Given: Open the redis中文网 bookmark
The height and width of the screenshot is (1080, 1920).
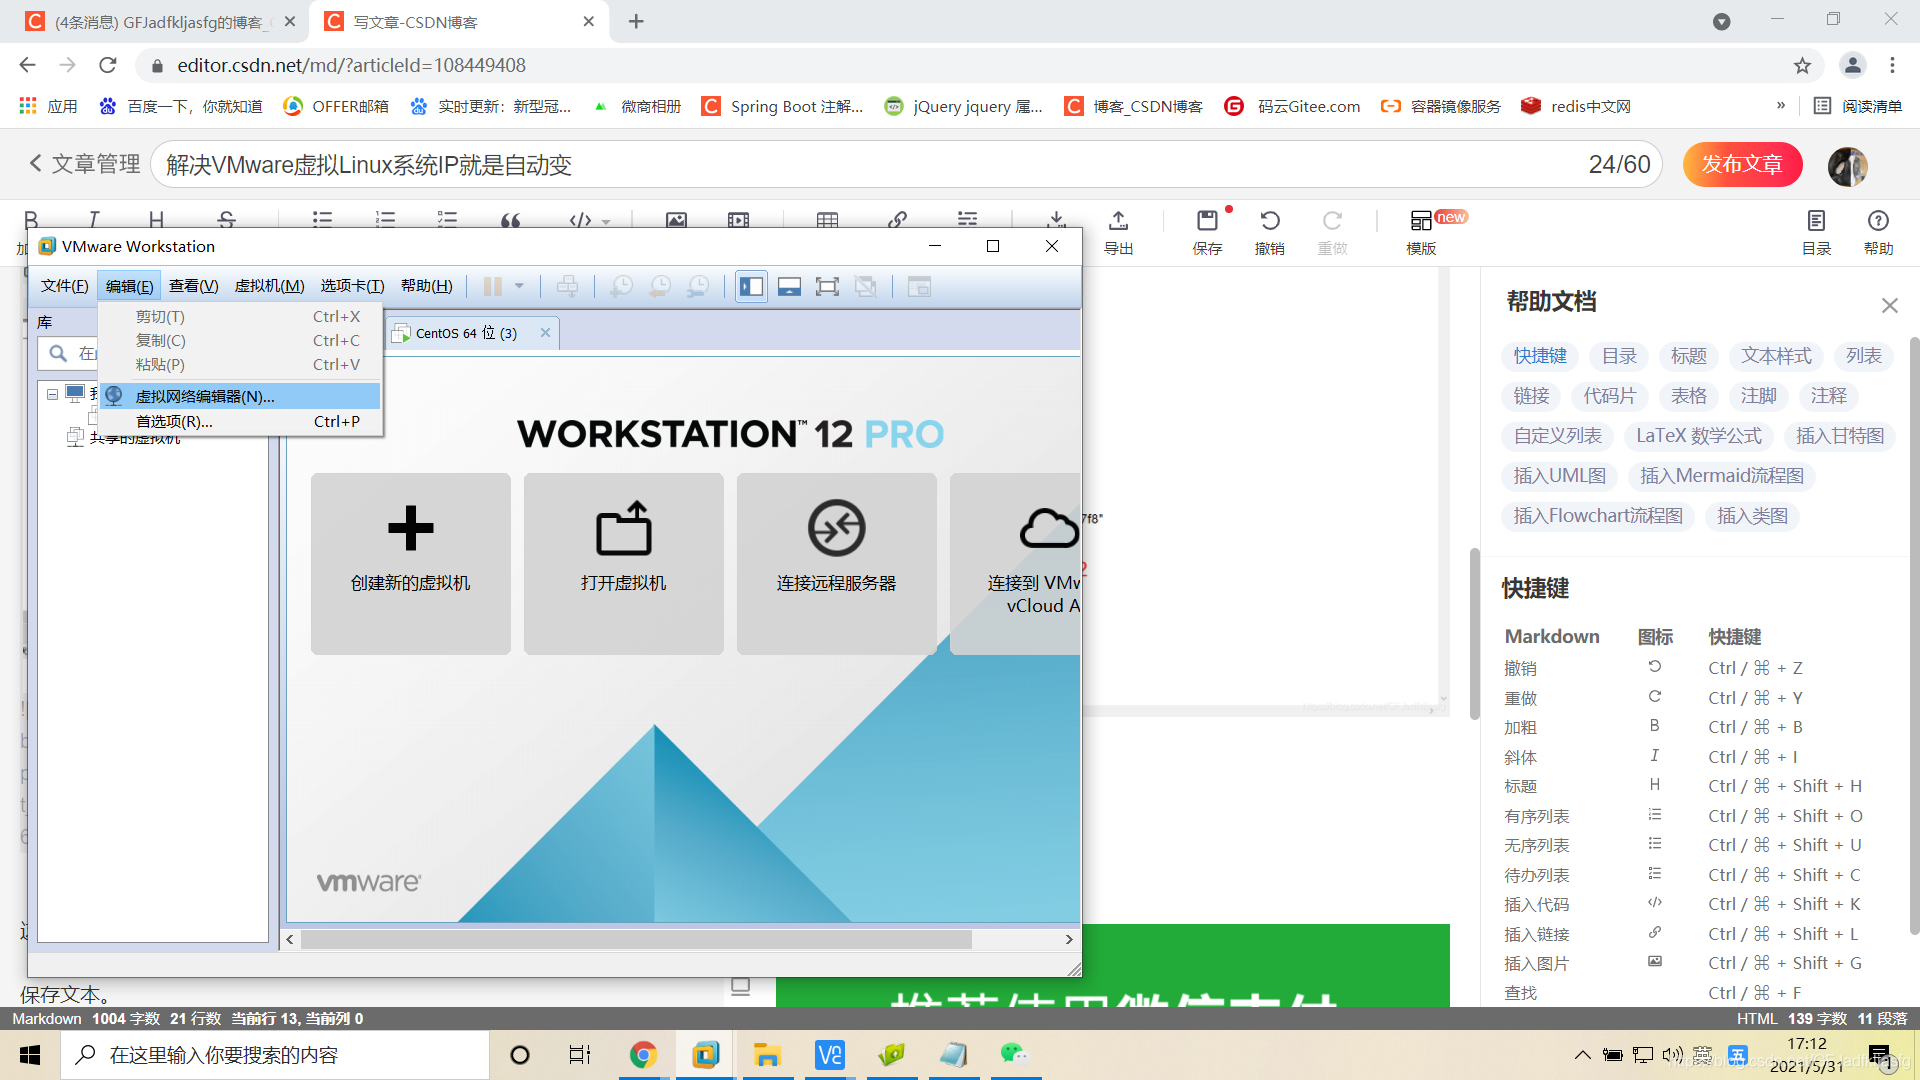Looking at the screenshot, I should (1575, 106).
